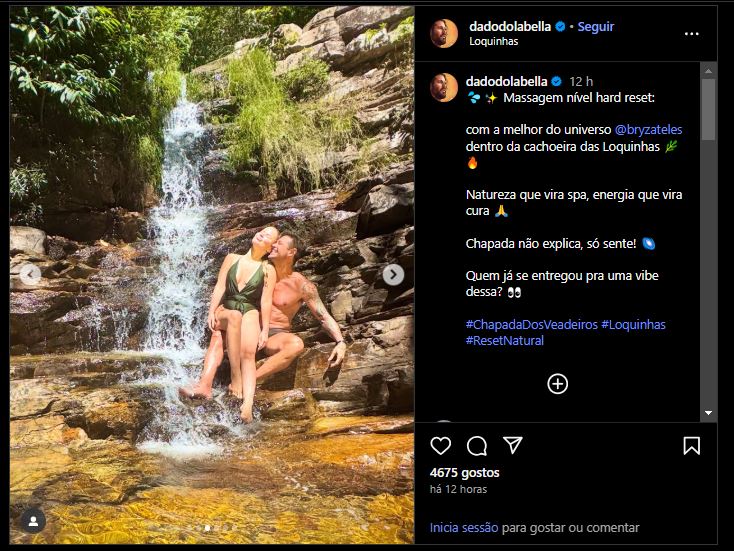The width and height of the screenshot is (734, 551).
Task: Click the Seguir follow button
Action: (x=596, y=27)
